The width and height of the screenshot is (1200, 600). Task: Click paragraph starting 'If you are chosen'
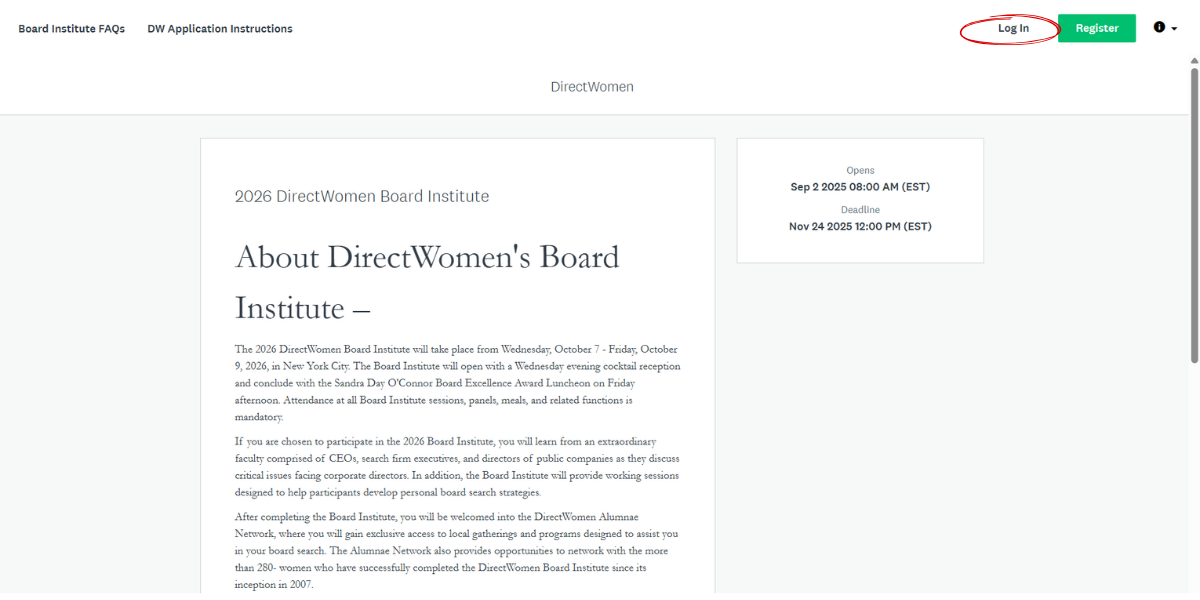coord(457,467)
